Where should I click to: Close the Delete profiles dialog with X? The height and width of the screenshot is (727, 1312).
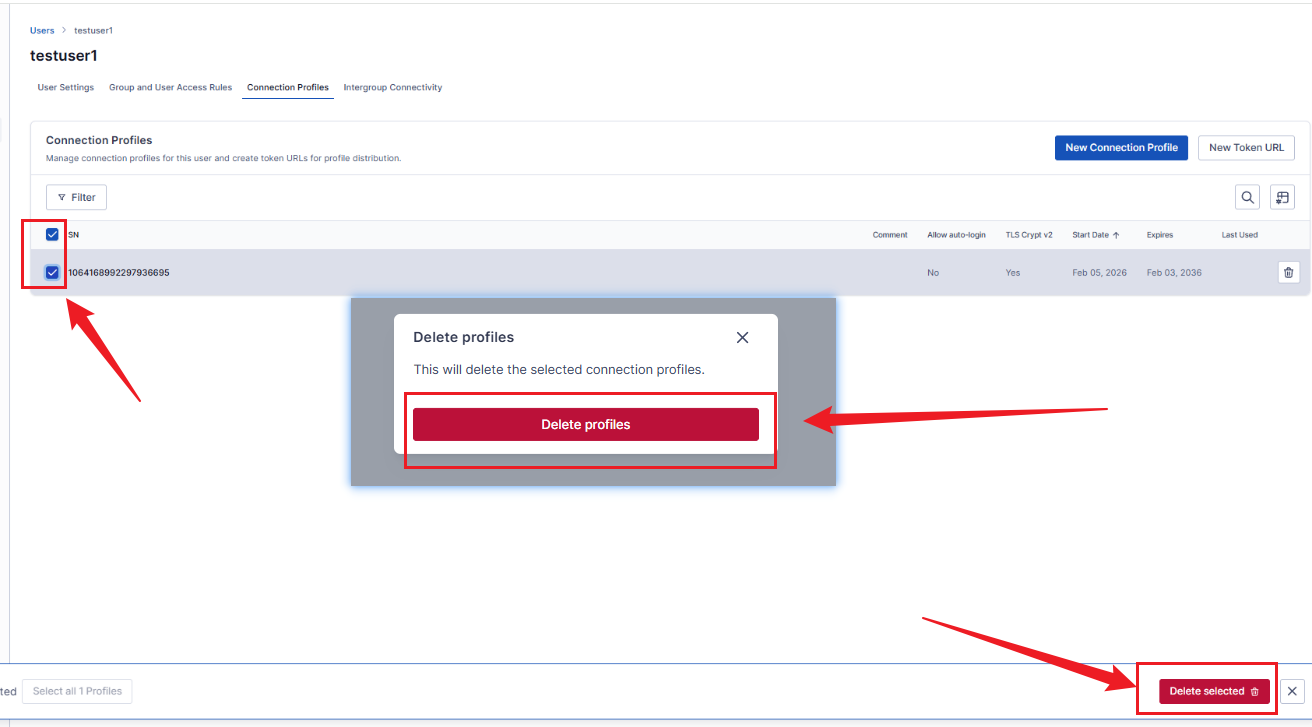point(742,338)
